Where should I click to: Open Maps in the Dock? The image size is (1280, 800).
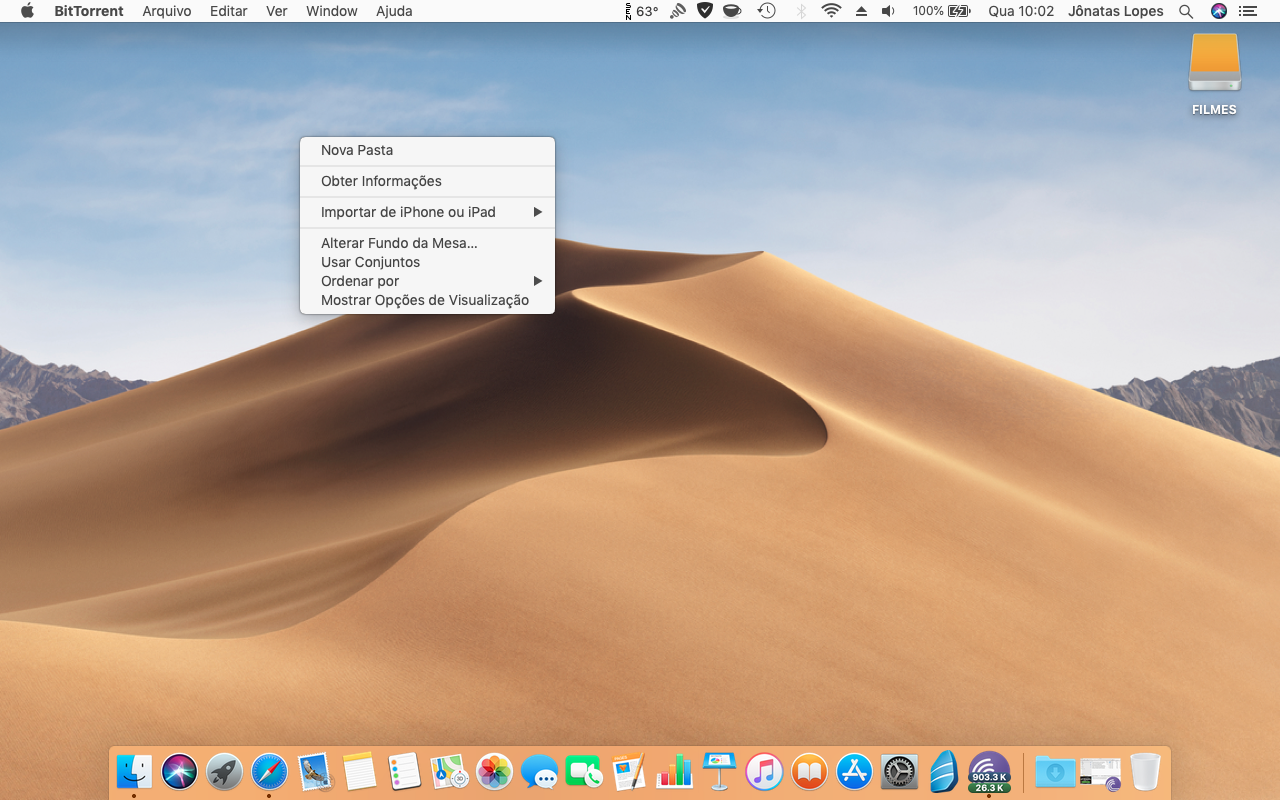(x=449, y=771)
